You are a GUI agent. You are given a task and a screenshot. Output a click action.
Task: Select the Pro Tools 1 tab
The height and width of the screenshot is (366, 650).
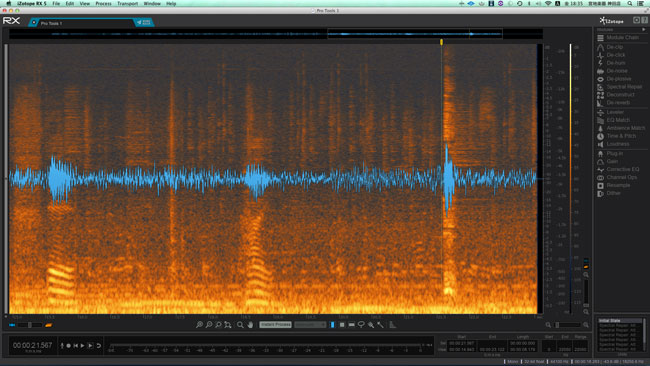(x=83, y=23)
